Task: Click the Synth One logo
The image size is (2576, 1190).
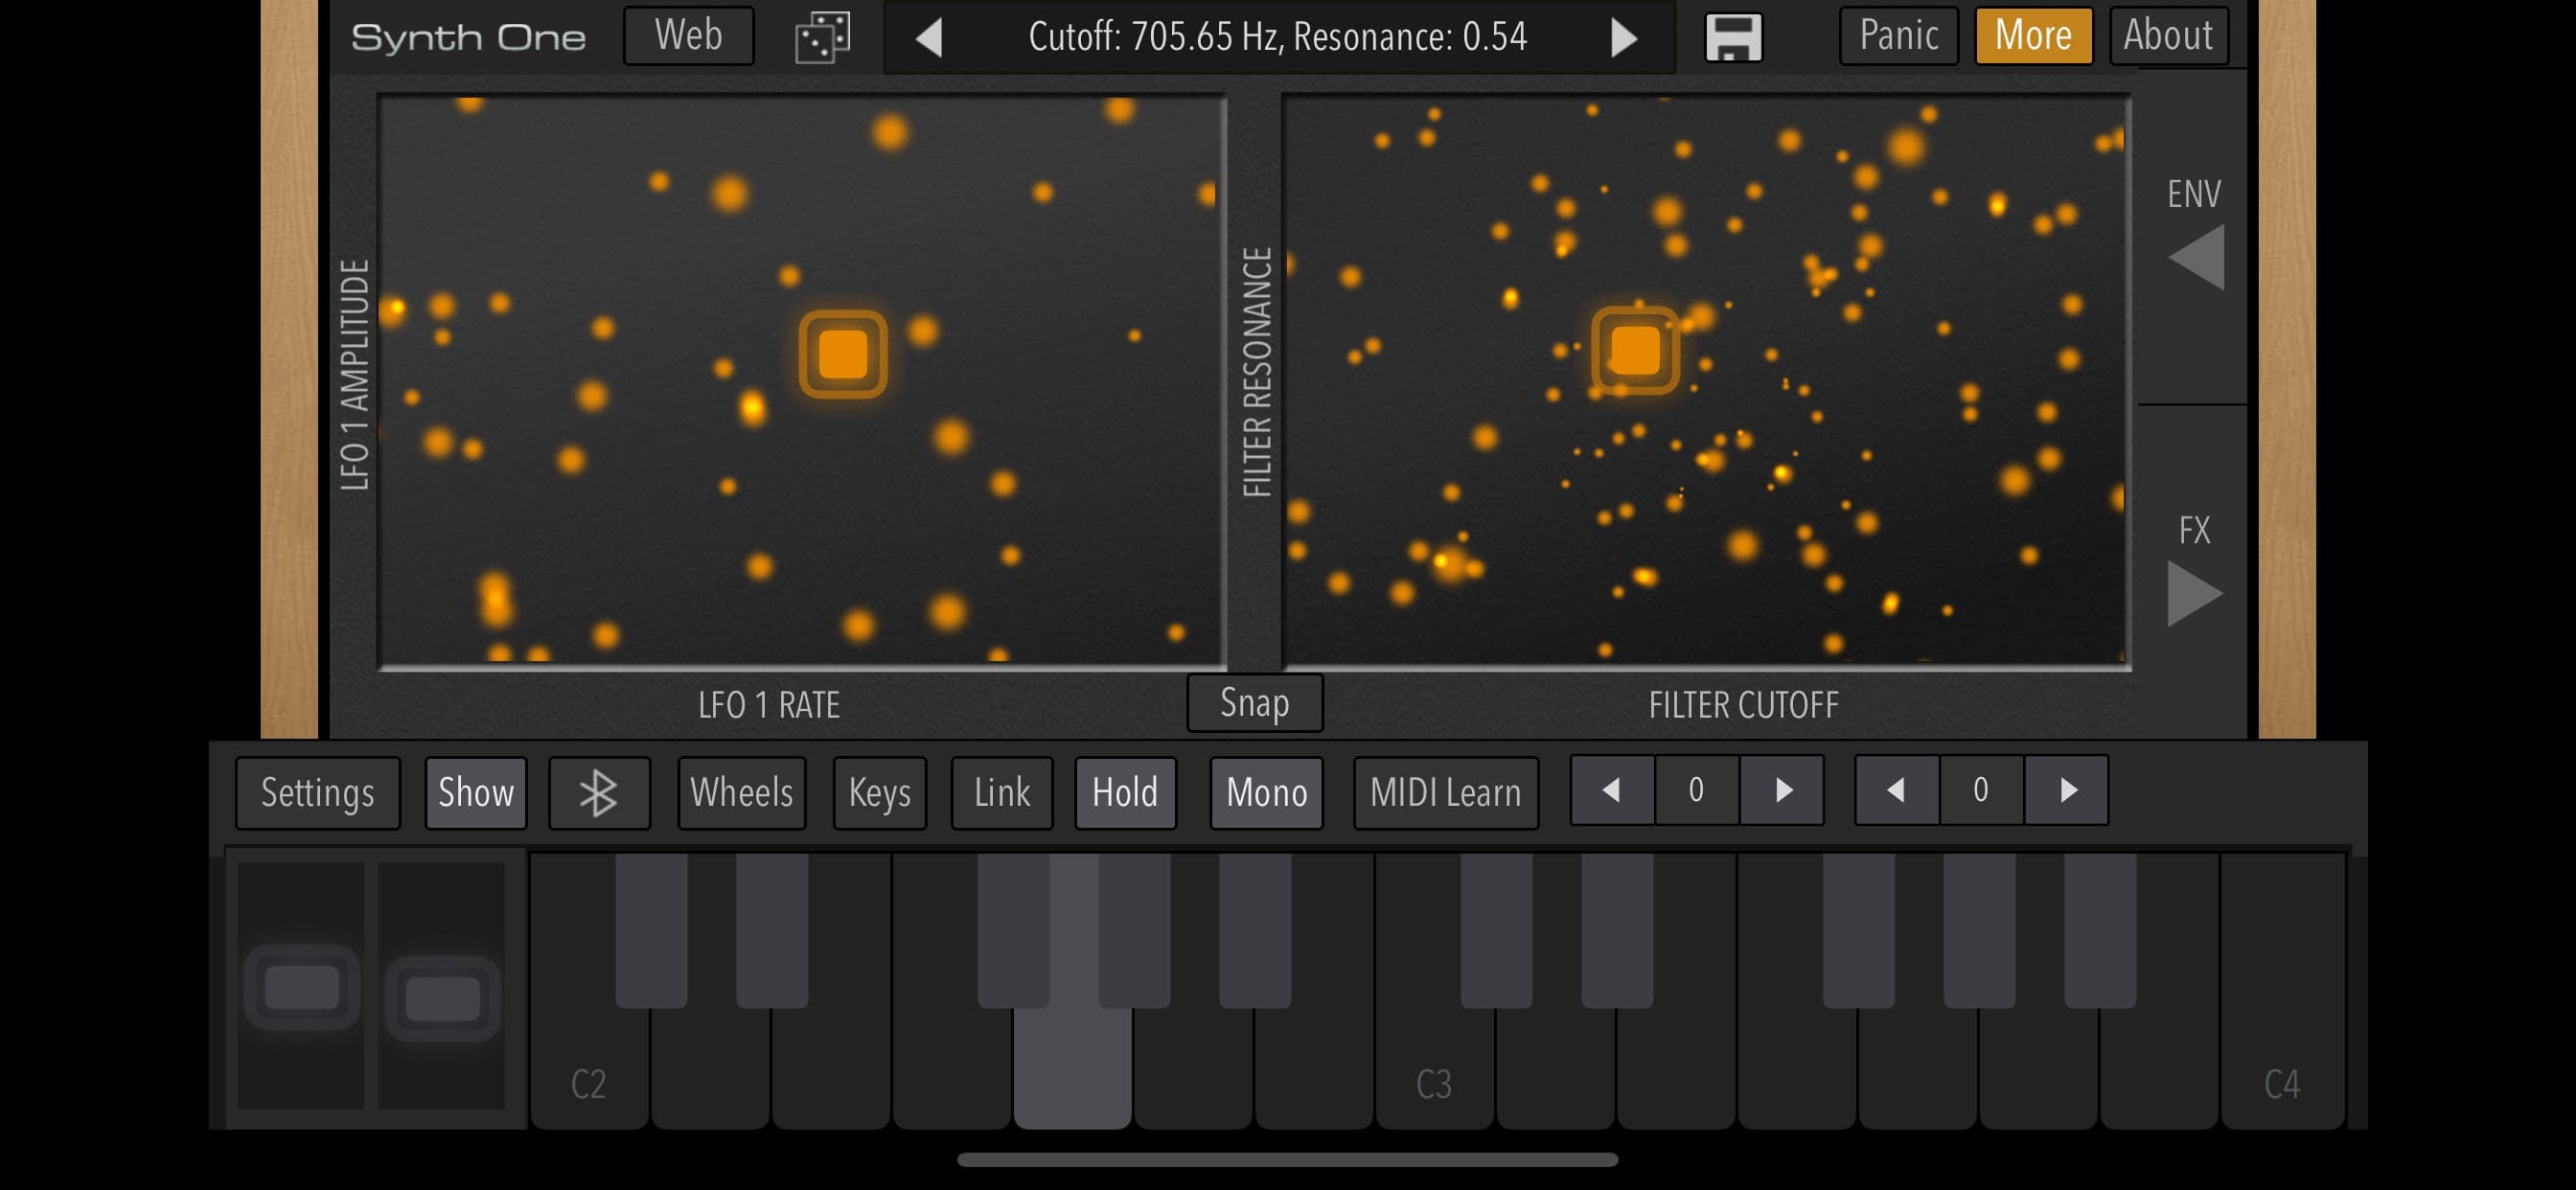Action: pyautogui.click(x=468, y=38)
